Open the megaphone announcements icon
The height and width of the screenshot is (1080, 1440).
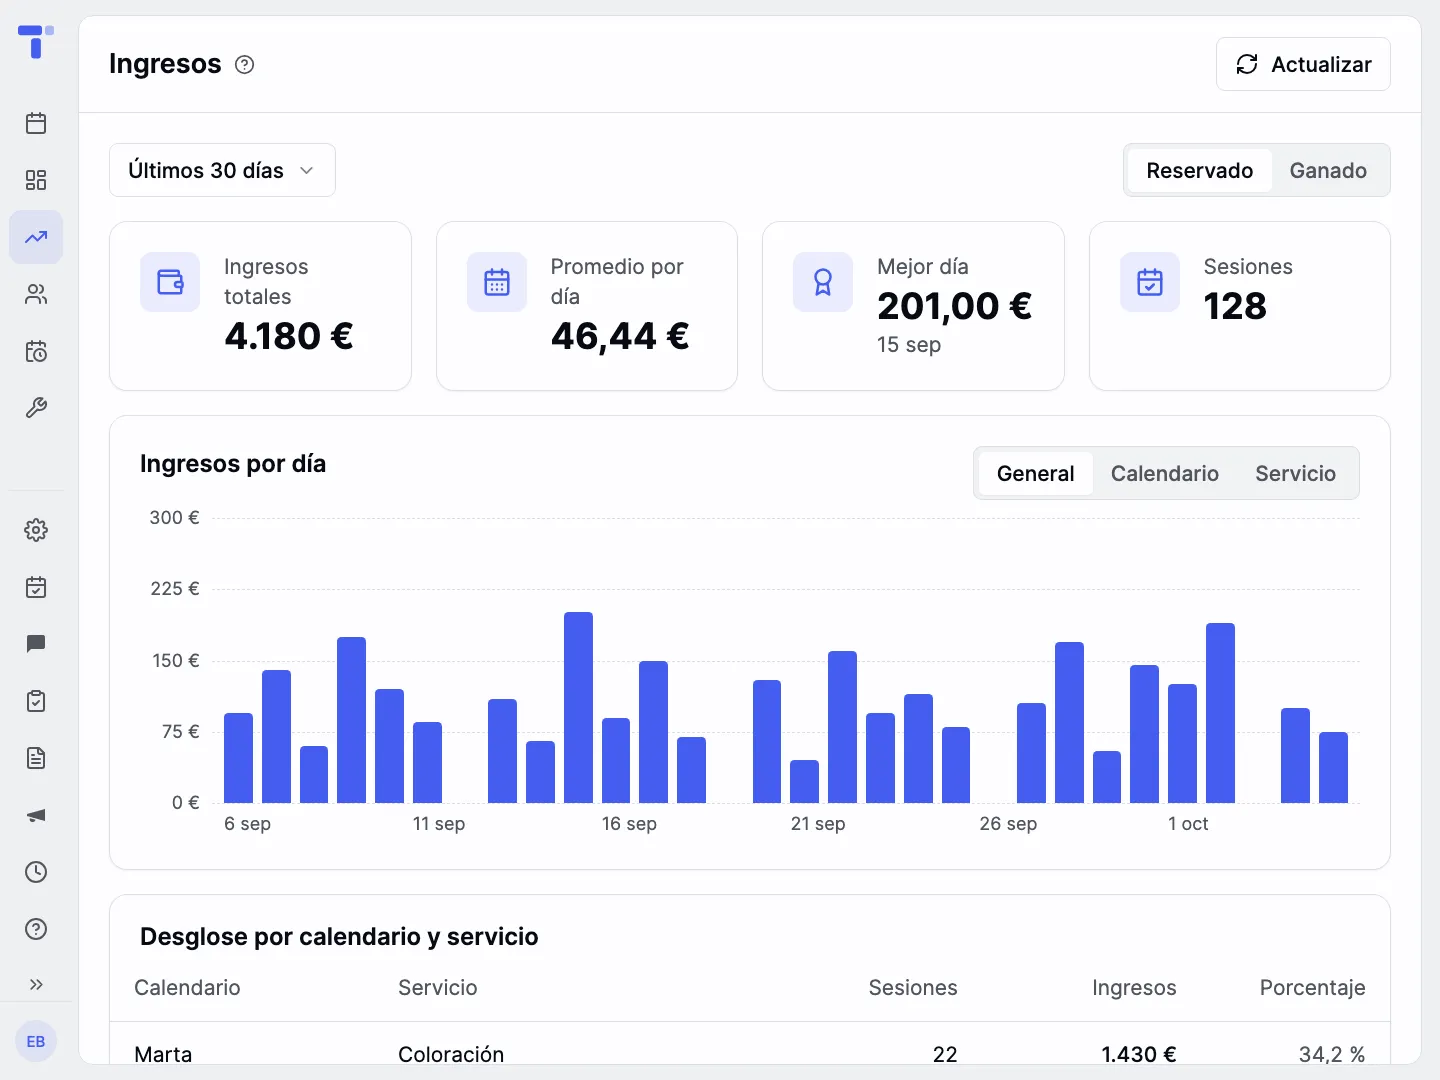click(36, 815)
